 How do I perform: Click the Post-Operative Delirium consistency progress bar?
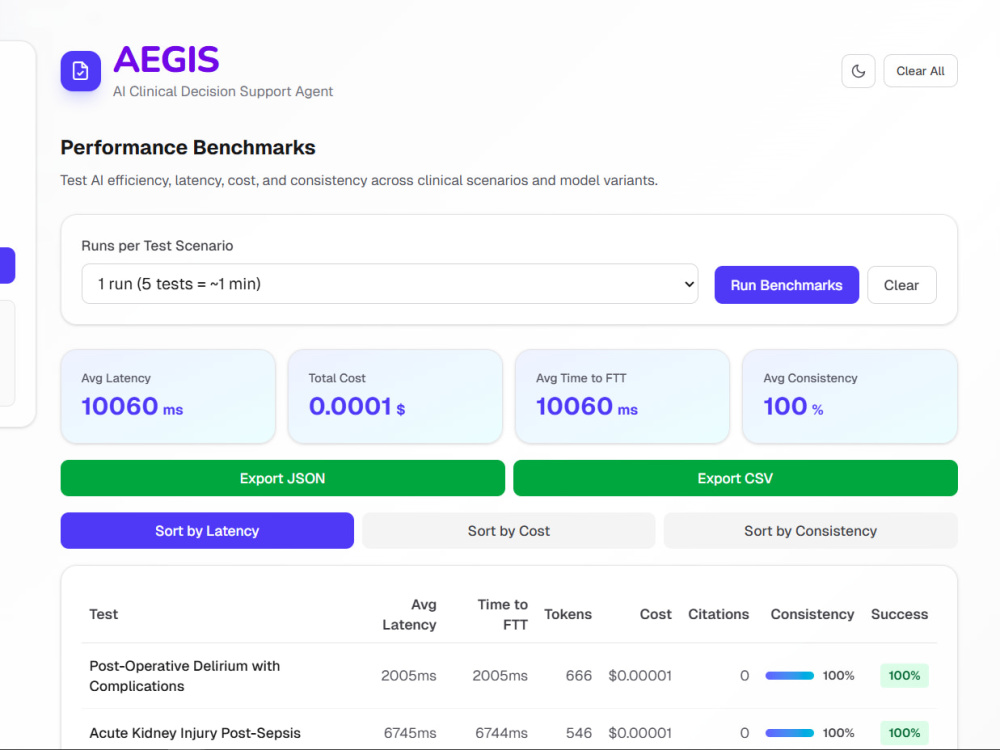(x=790, y=675)
